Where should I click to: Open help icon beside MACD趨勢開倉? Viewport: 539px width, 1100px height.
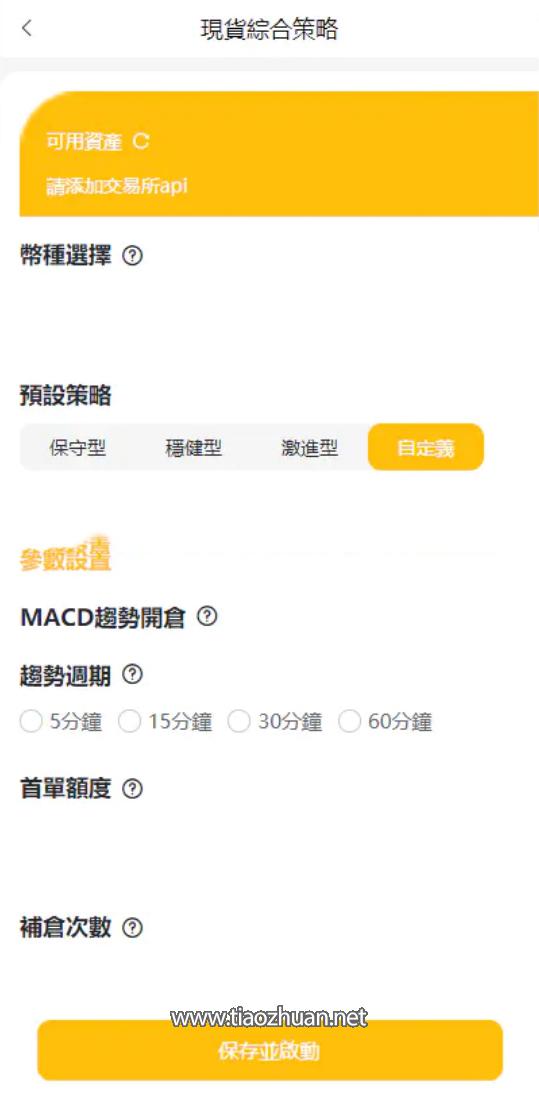207,617
